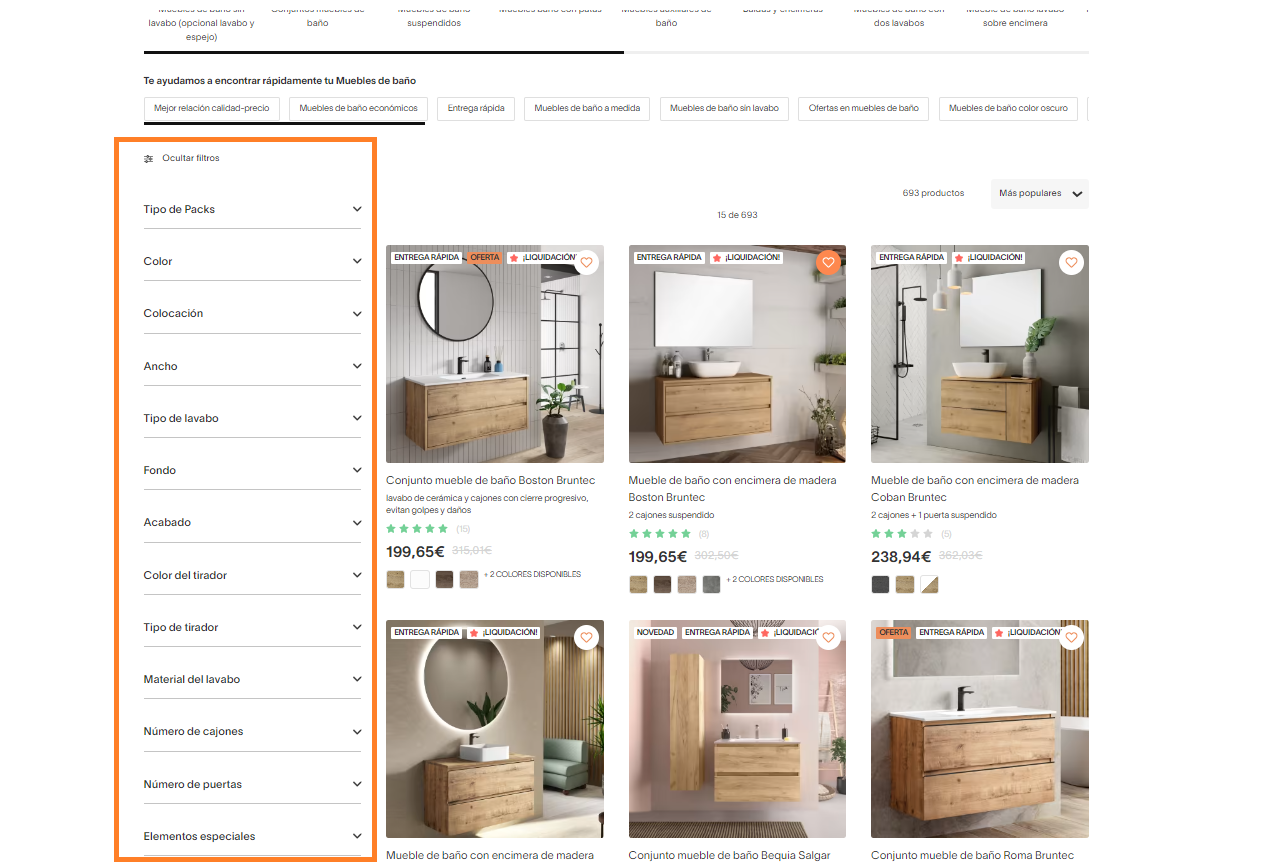The height and width of the screenshot is (868, 1273).
Task: Pick the gray swatch under encimera Boston Bruntec
Action: click(711, 584)
